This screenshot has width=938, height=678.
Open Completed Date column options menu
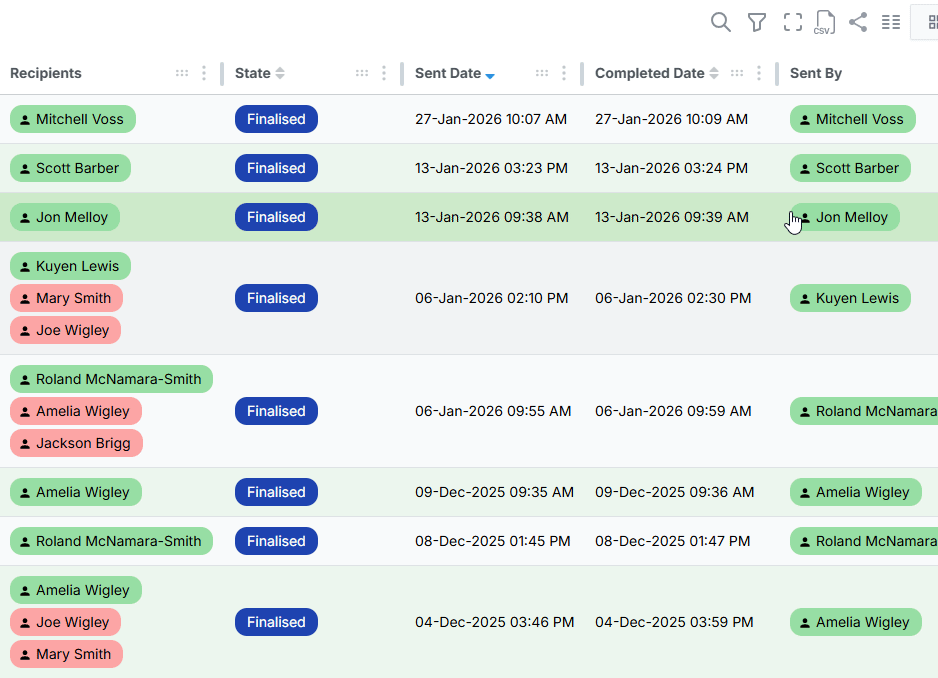point(759,73)
